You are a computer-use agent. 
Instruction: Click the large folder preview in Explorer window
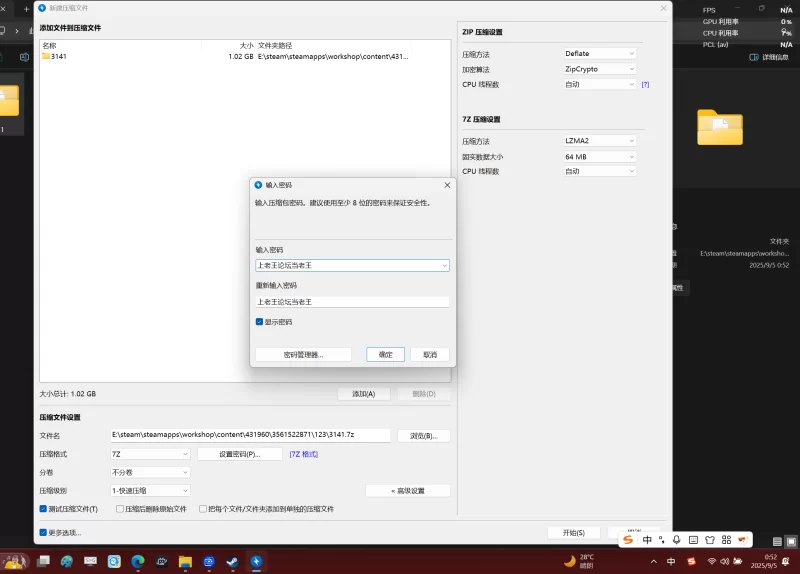pos(720,127)
